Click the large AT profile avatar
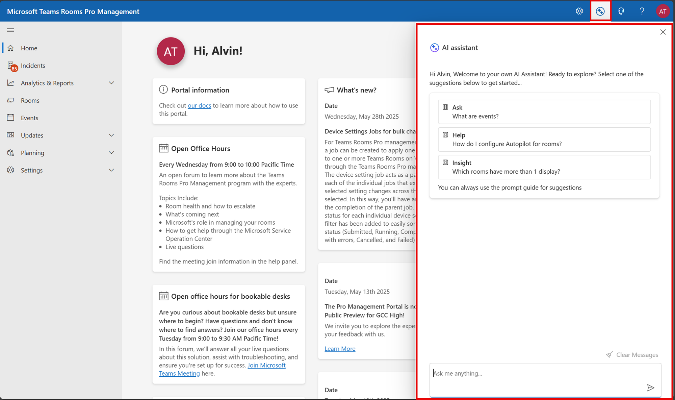This screenshot has width=675, height=400. pos(171,52)
